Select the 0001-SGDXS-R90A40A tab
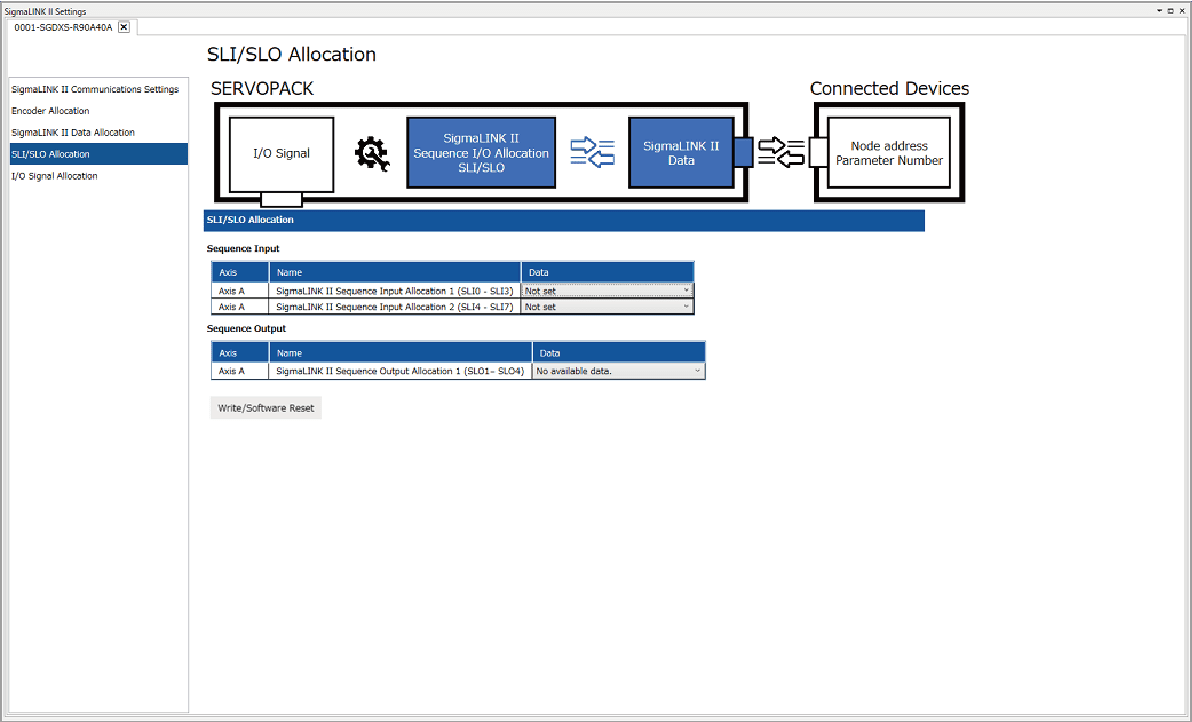 coord(63,27)
